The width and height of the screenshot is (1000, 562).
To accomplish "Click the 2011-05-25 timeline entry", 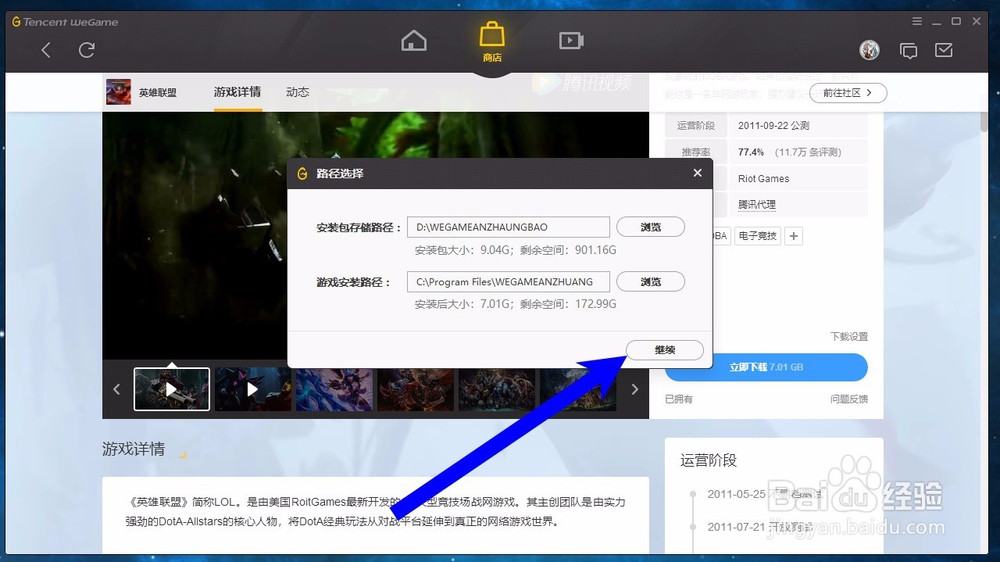I will click(765, 494).
